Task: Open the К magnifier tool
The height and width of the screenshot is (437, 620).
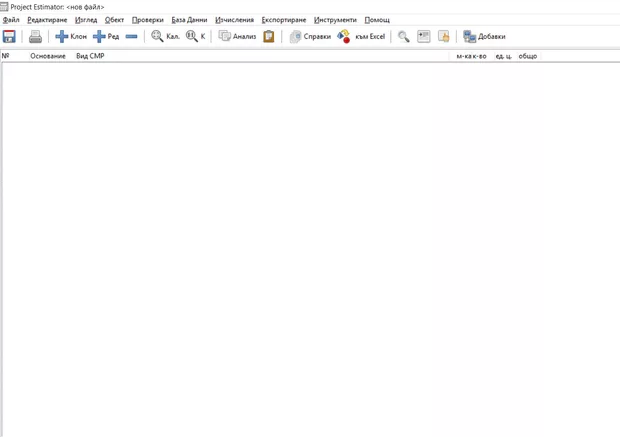Action: pos(195,36)
